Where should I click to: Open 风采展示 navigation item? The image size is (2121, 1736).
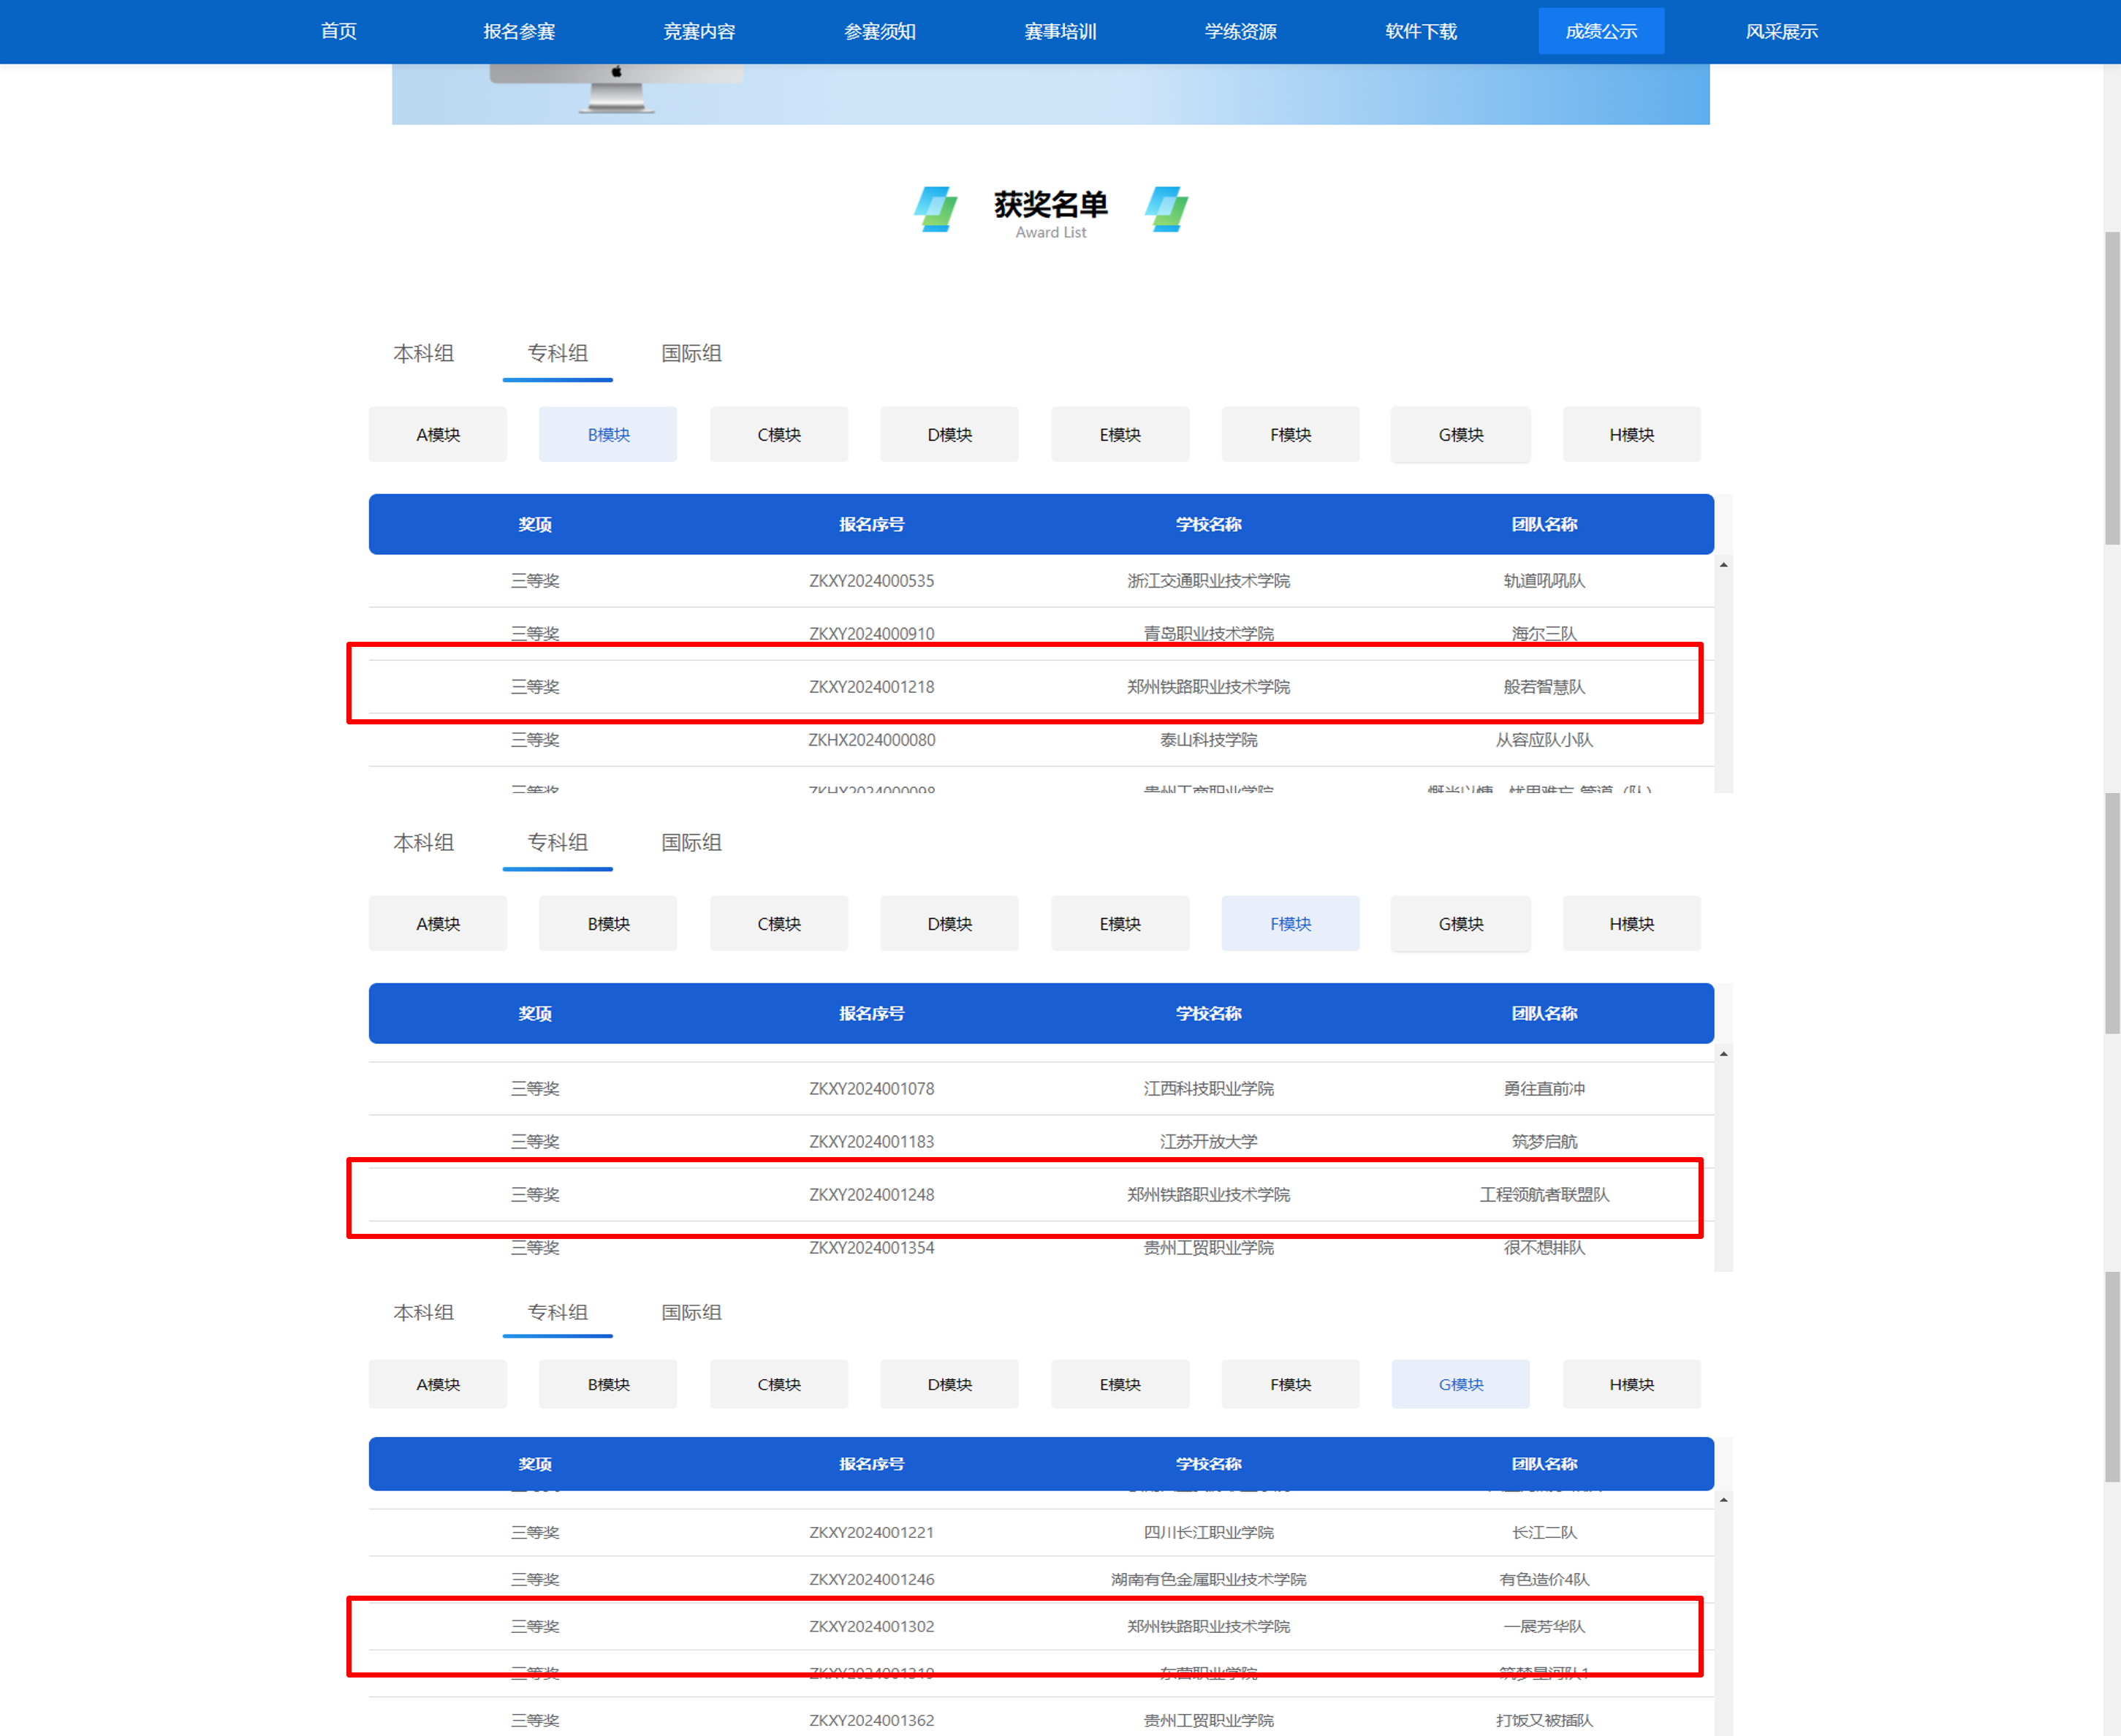1781,31
